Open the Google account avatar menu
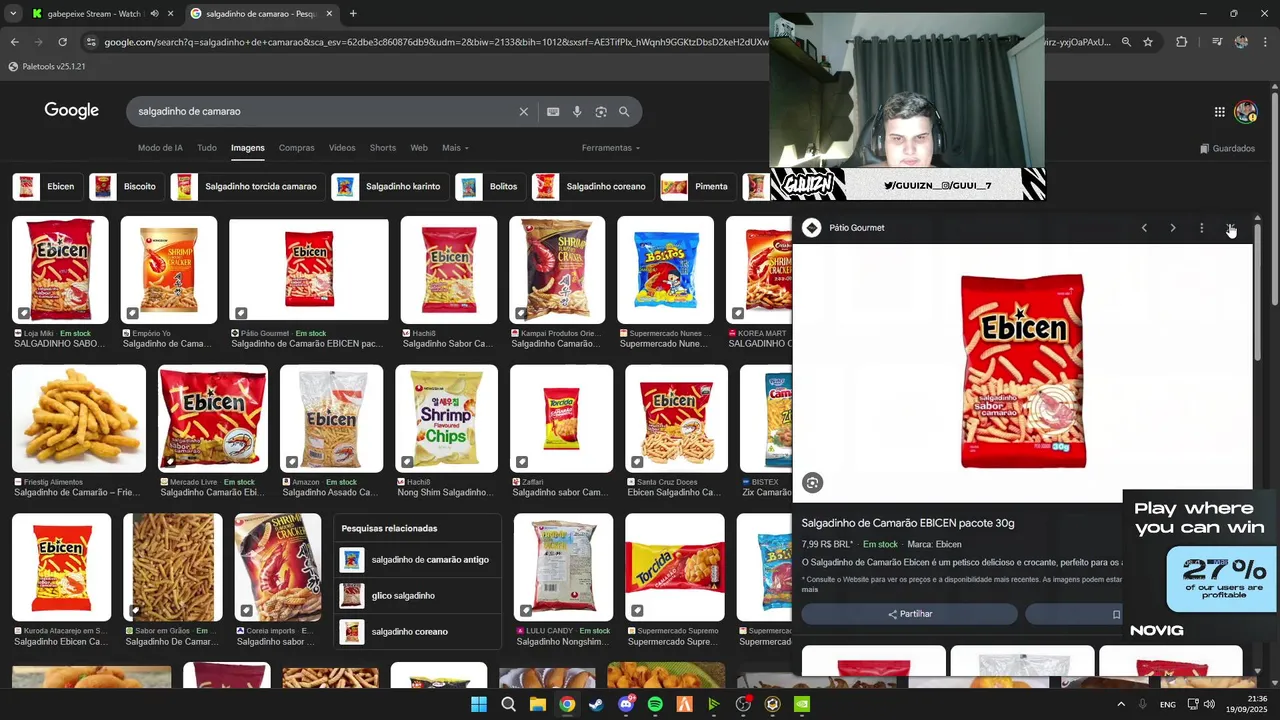This screenshot has height=720, width=1280. tap(1245, 112)
